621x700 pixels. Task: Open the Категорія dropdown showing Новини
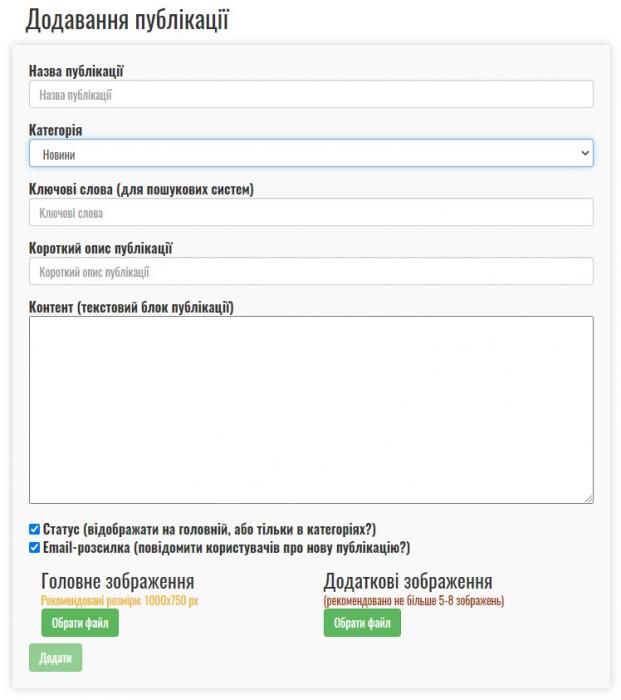[x=311, y=153]
